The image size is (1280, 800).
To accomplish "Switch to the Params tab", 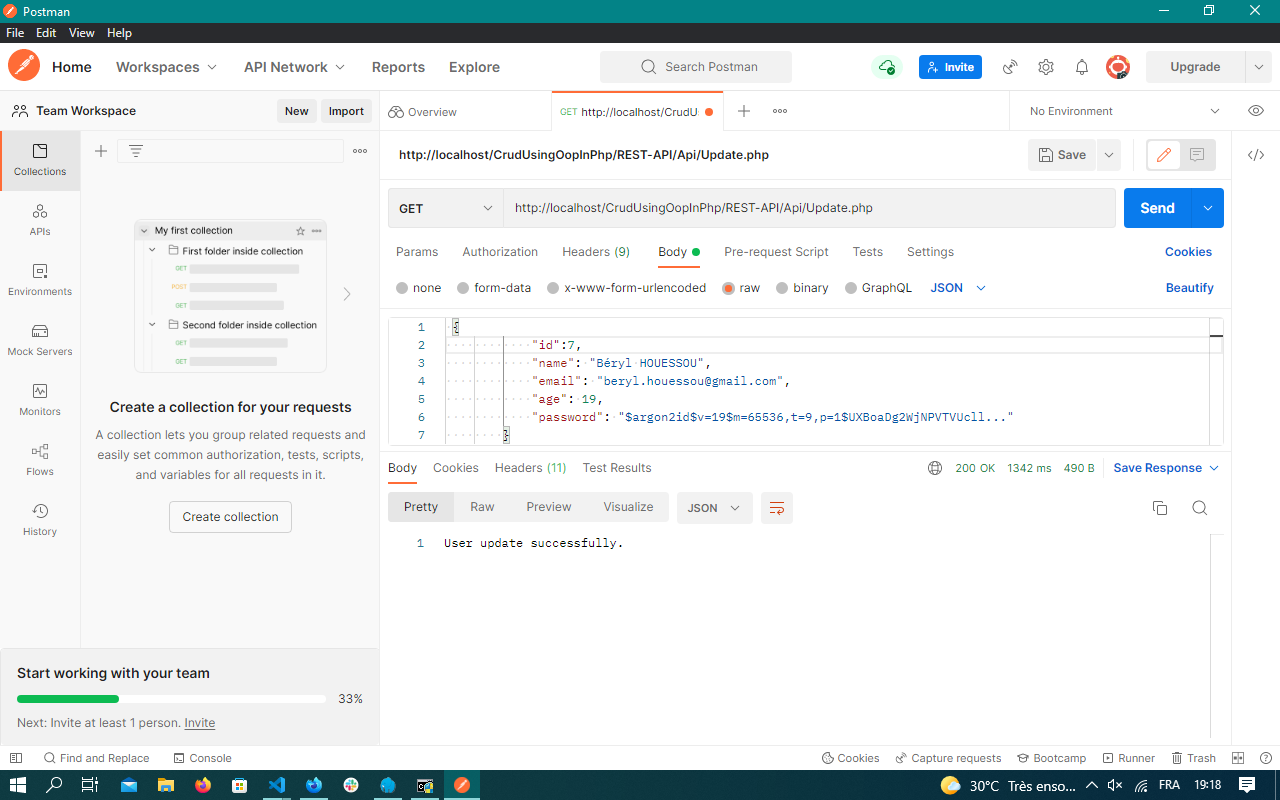I will tap(417, 252).
